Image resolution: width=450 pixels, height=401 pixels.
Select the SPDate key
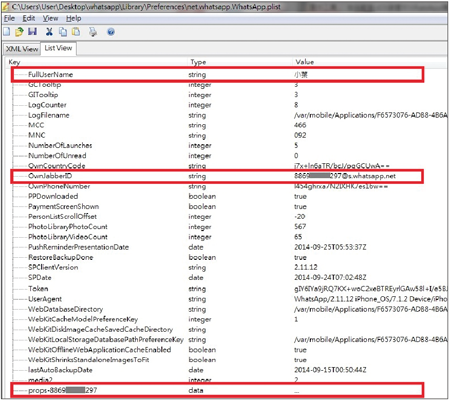click(40, 278)
